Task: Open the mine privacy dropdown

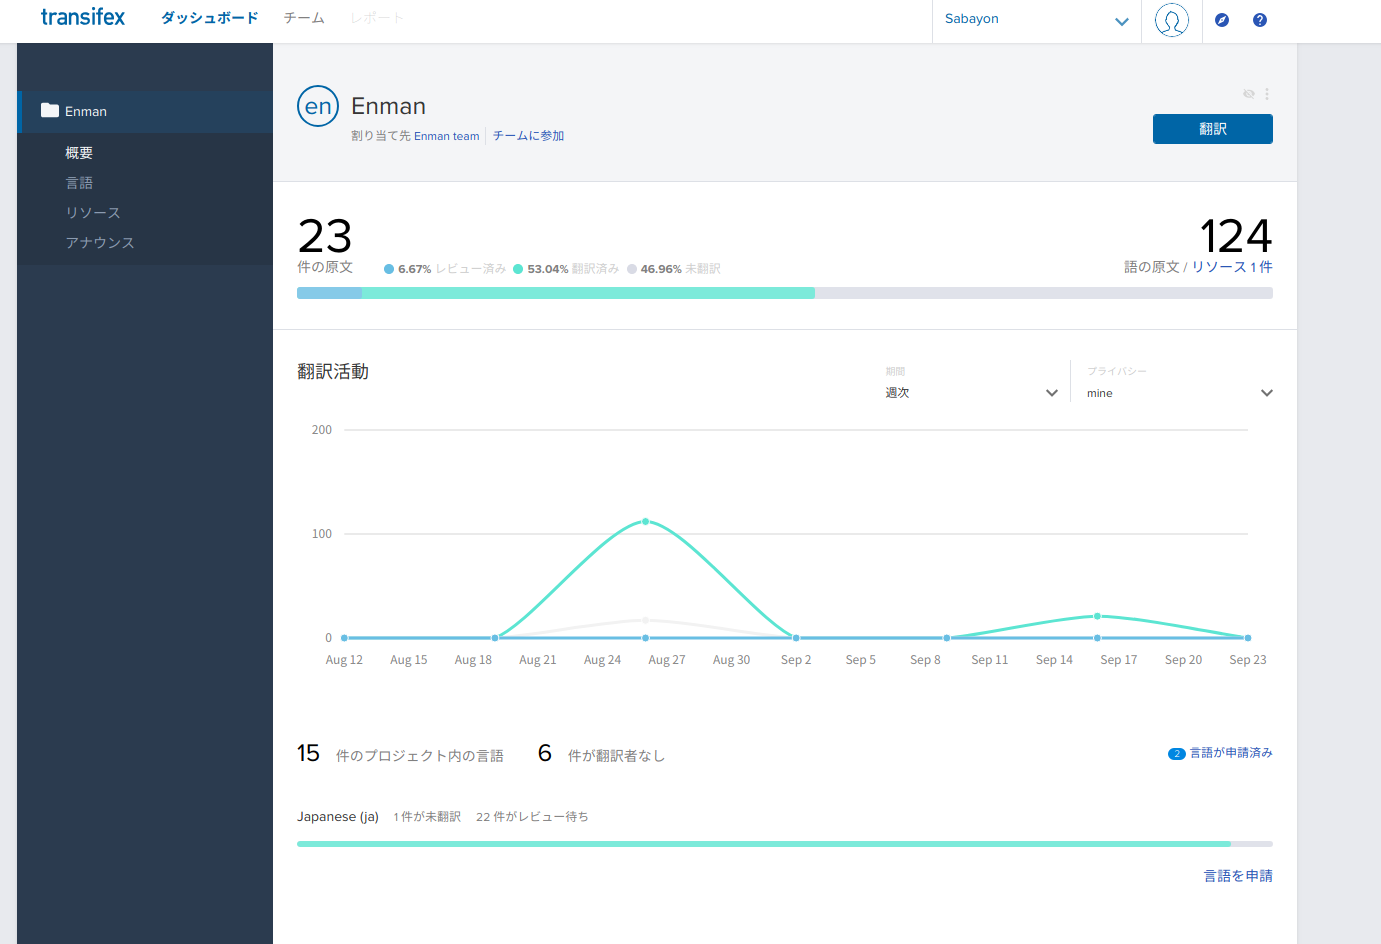Action: (x=1178, y=393)
